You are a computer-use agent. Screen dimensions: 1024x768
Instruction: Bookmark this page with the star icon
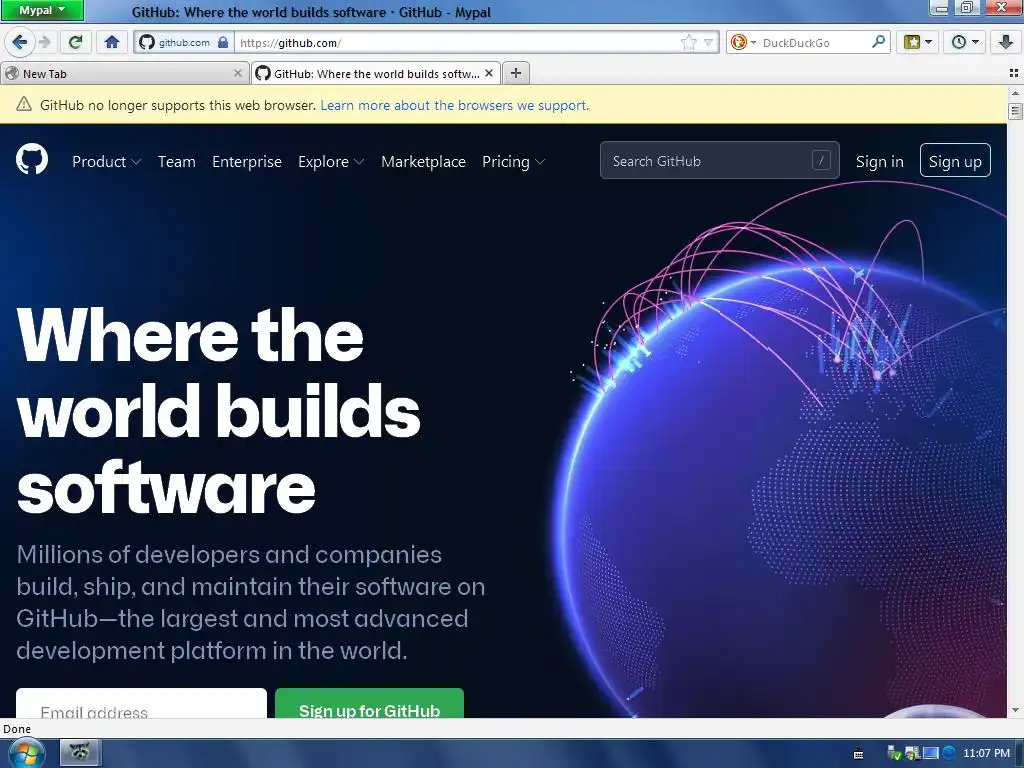pyautogui.click(x=688, y=42)
